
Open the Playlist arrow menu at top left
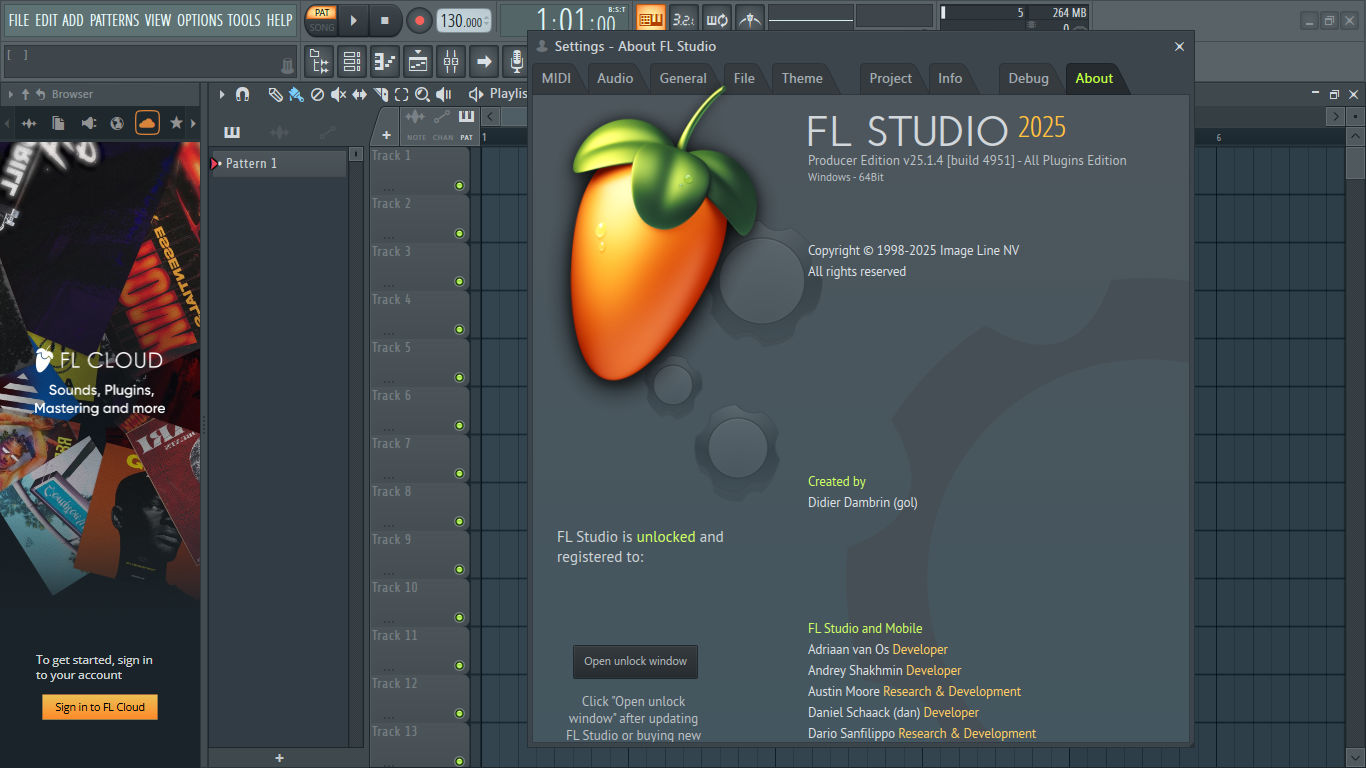[222, 95]
